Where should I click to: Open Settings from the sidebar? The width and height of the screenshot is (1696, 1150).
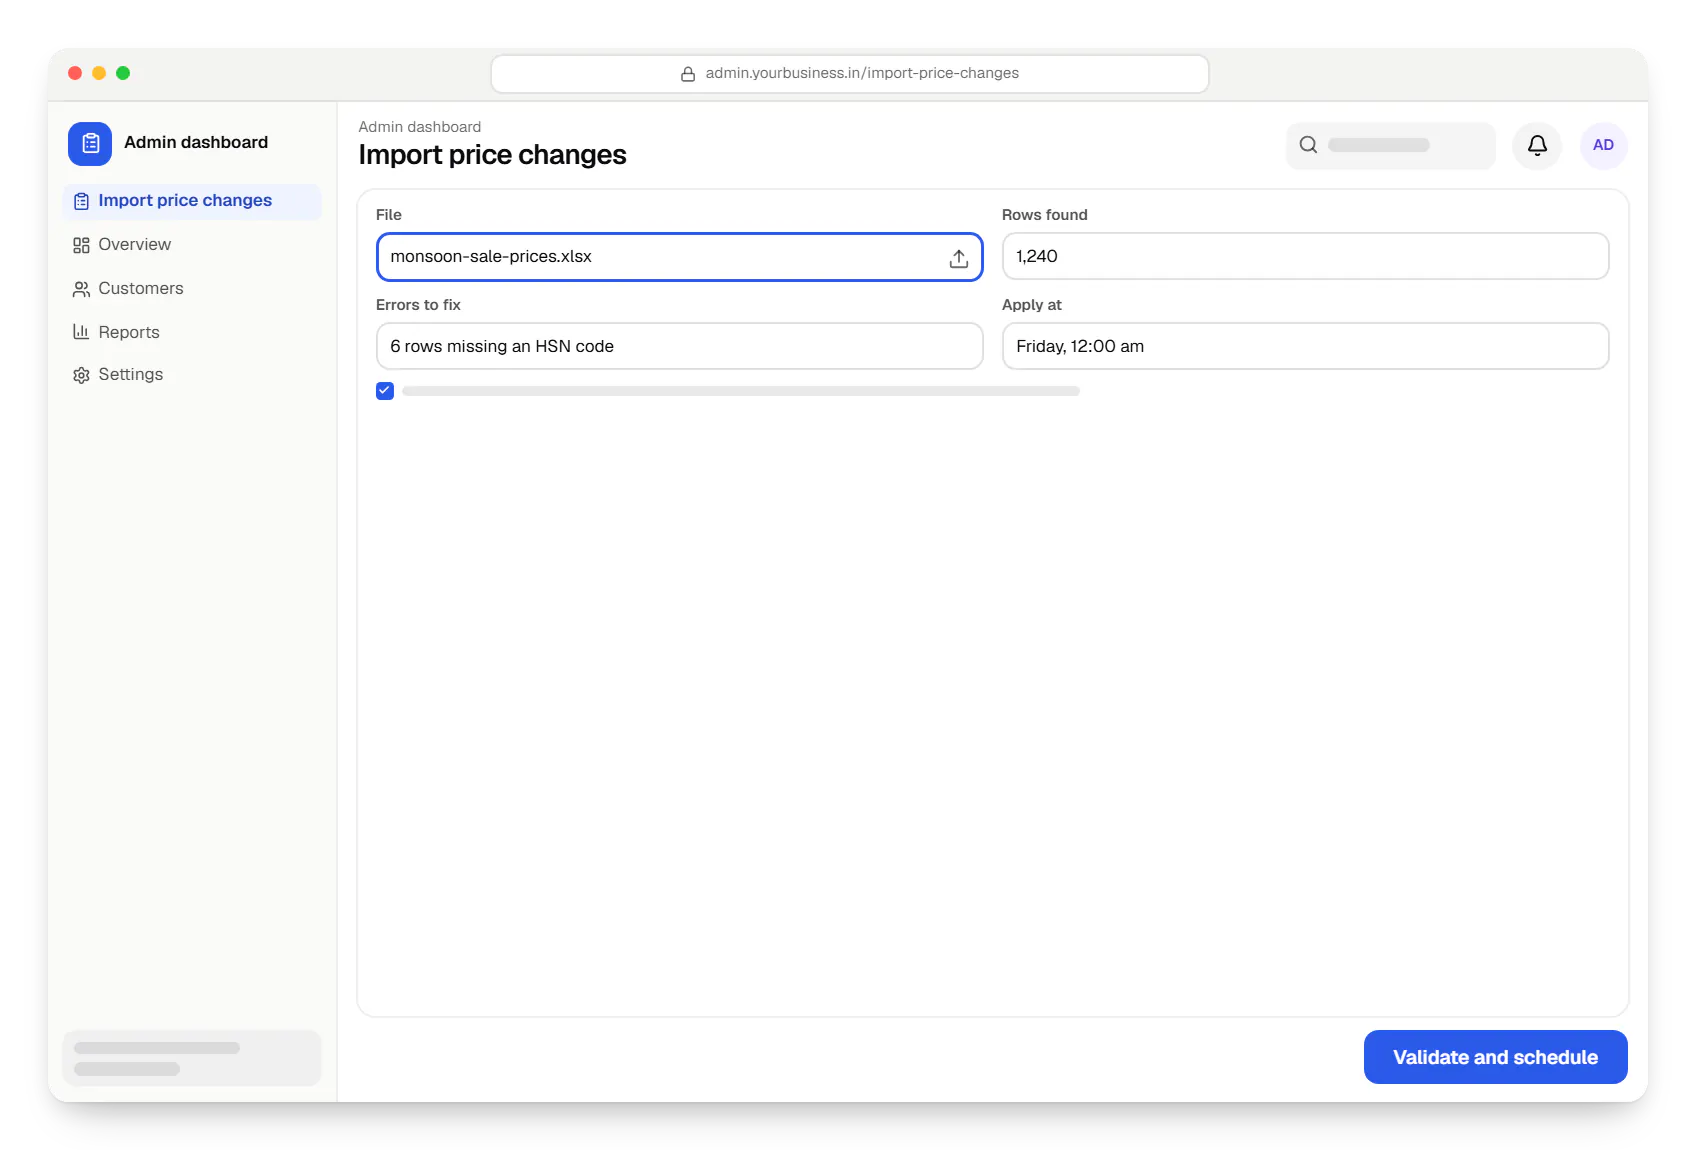click(x=192, y=375)
